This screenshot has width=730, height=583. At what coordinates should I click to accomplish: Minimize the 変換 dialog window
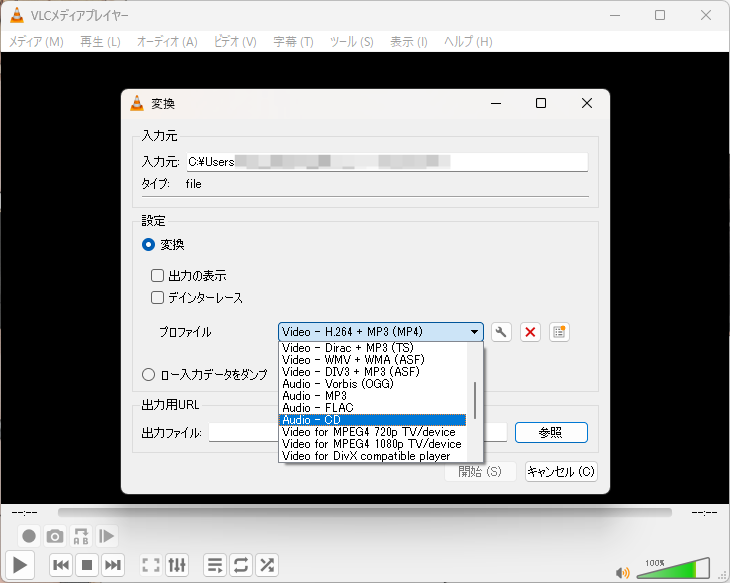tap(496, 103)
